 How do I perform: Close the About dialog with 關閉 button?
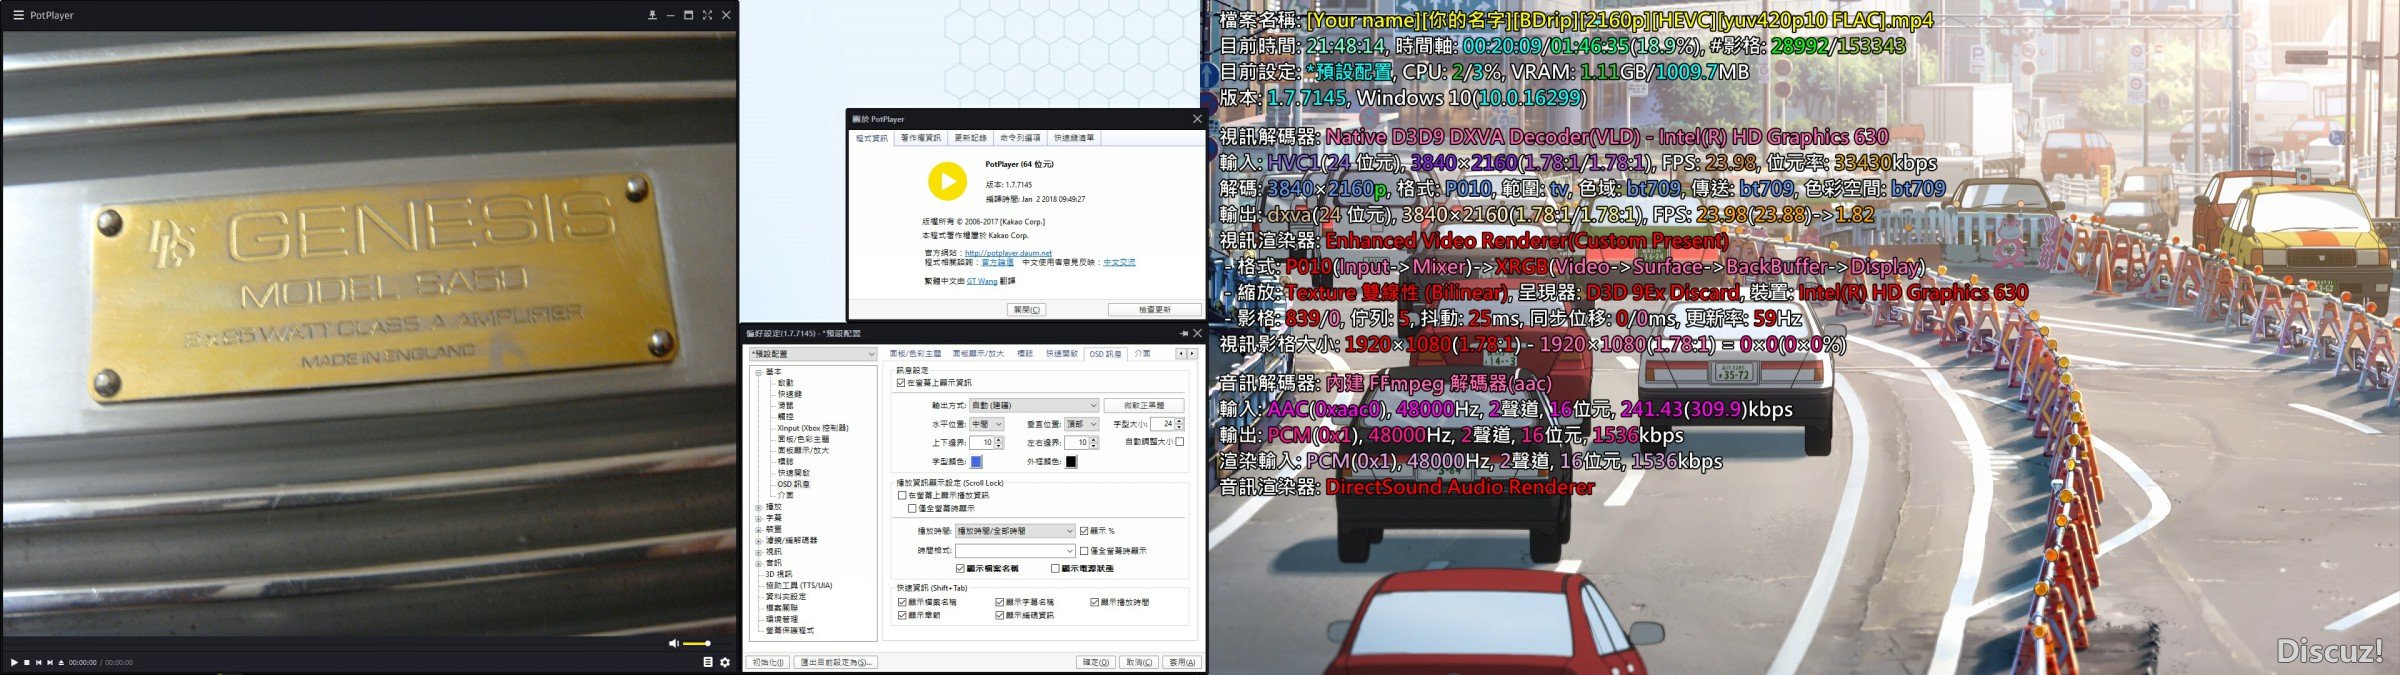tap(1027, 310)
